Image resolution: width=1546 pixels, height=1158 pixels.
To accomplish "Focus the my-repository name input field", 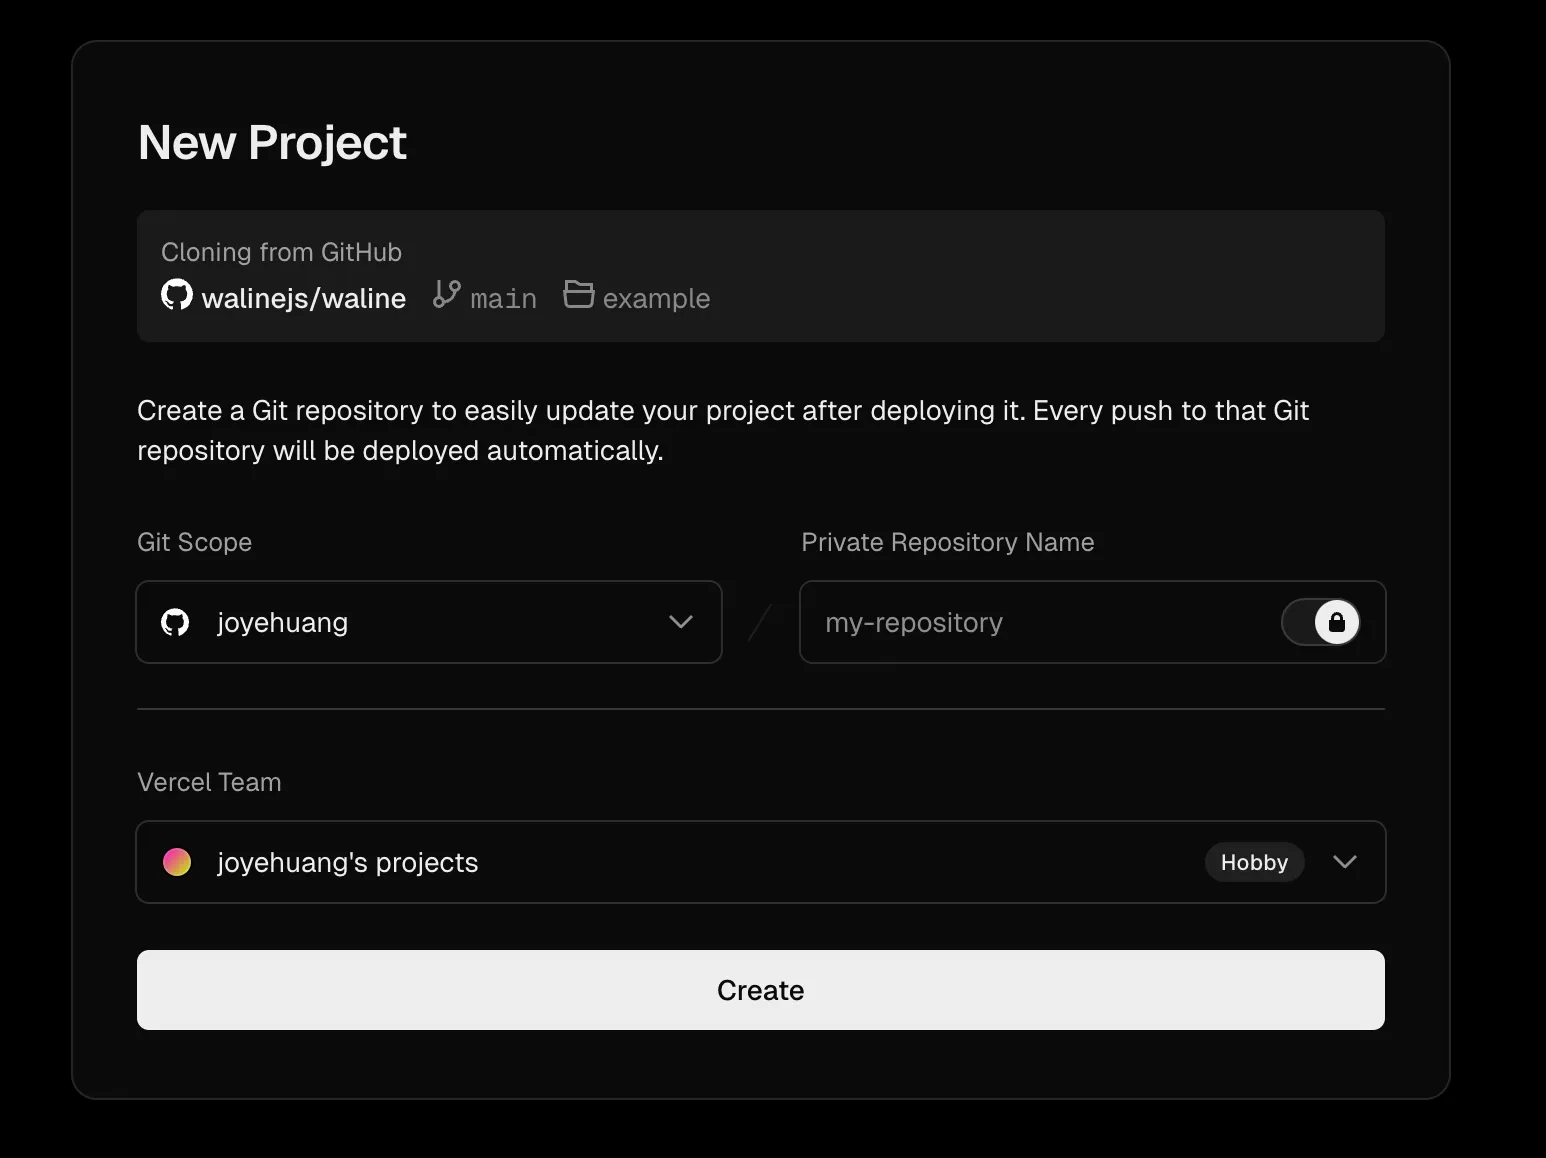I will (x=1040, y=622).
